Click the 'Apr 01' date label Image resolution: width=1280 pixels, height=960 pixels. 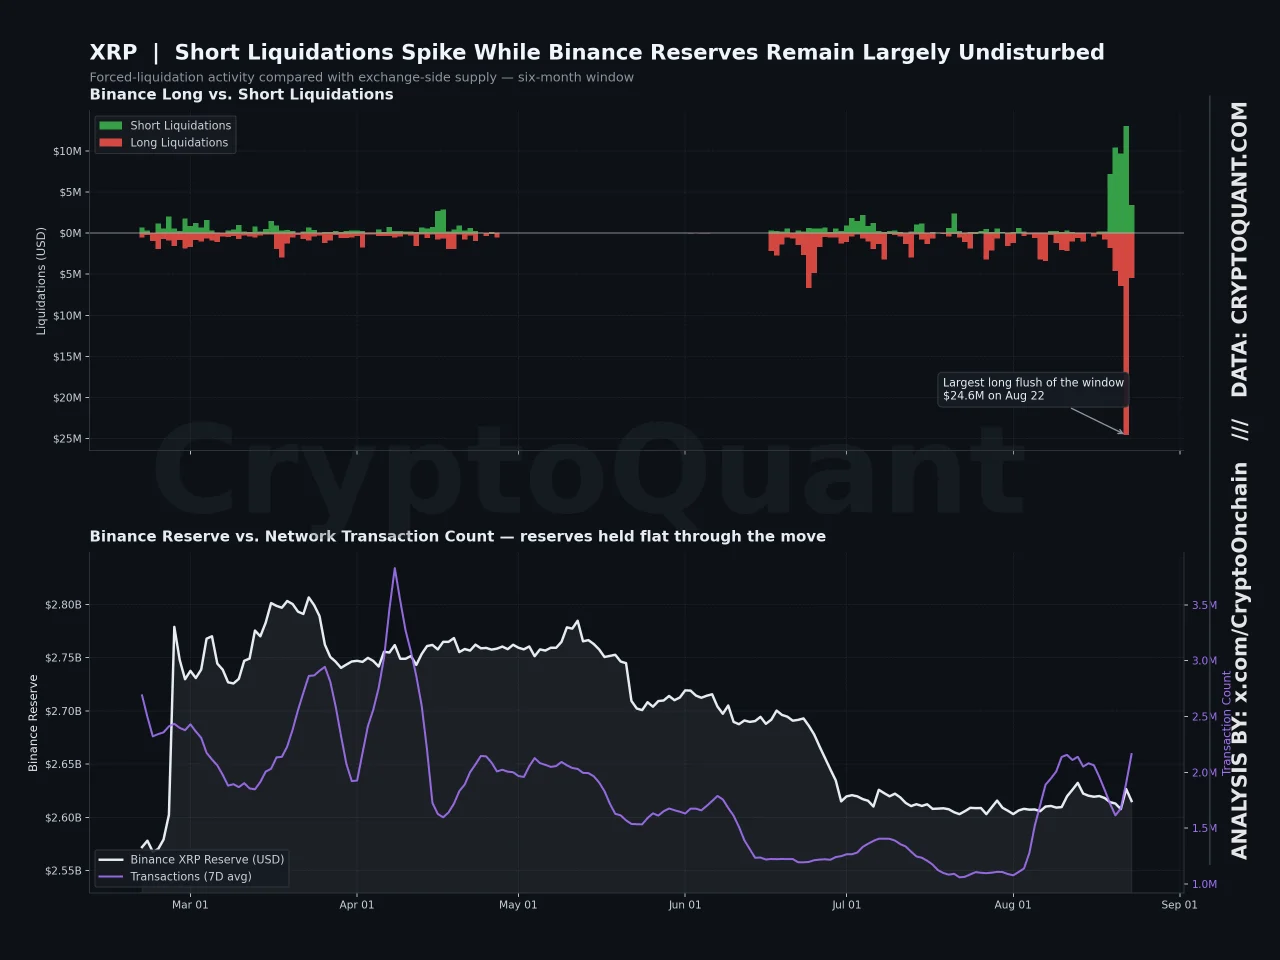357,905
